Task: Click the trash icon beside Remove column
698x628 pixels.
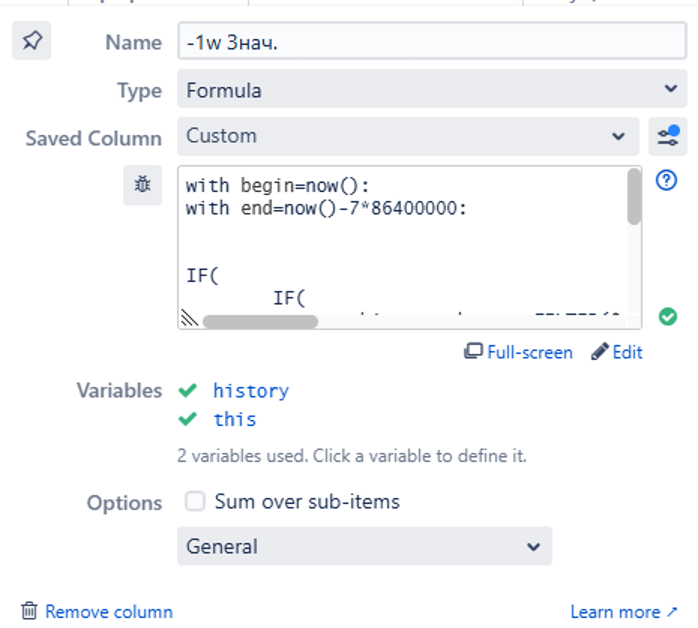Action: click(29, 611)
